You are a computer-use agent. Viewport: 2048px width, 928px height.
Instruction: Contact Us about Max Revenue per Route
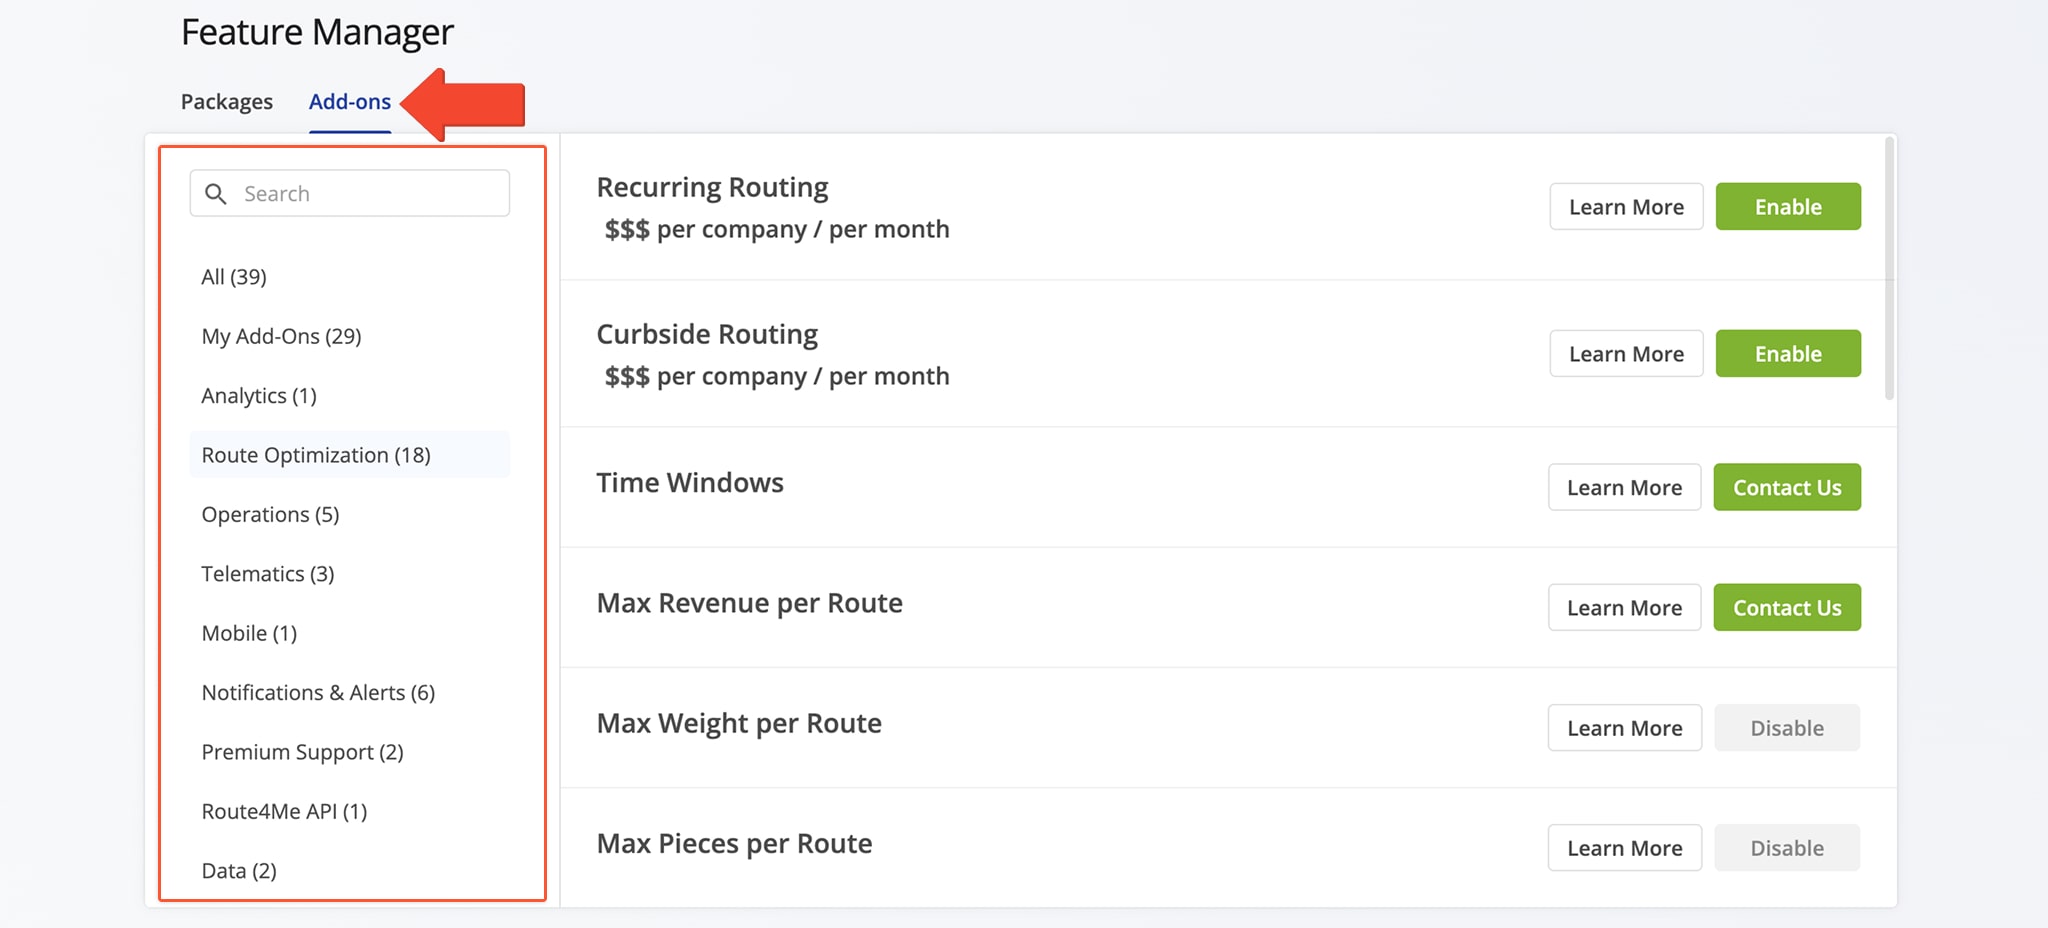pos(1786,608)
